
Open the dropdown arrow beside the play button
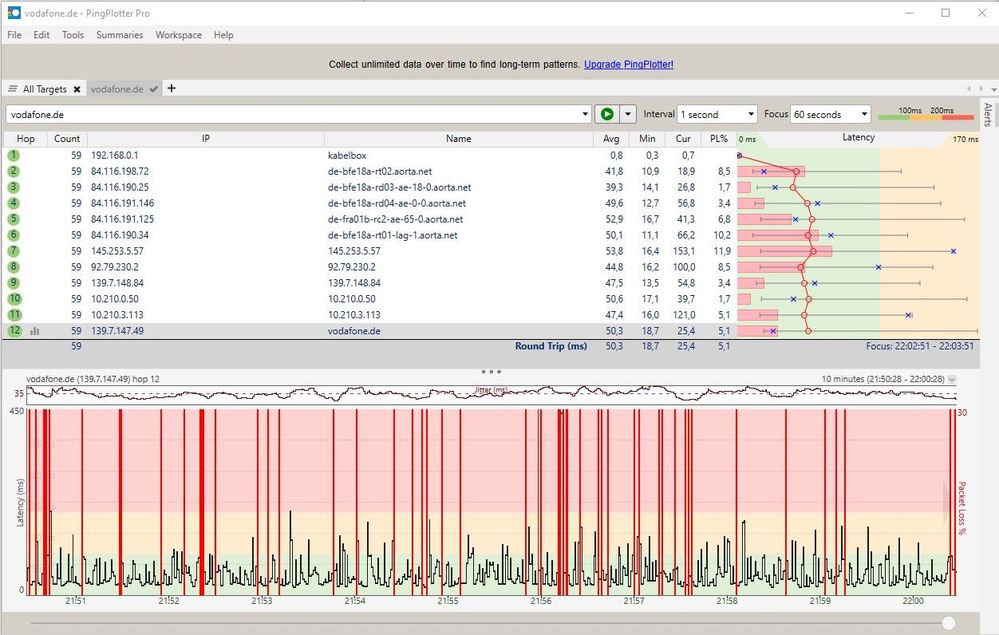coord(628,114)
